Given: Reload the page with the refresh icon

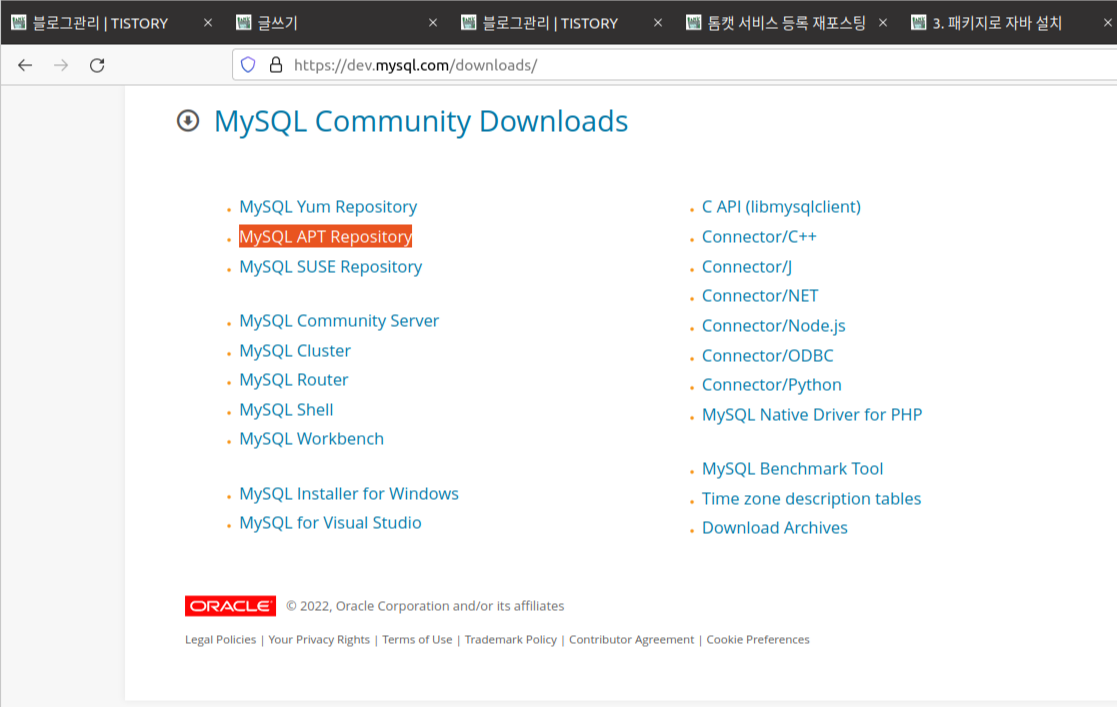Looking at the screenshot, I should click(x=97, y=66).
